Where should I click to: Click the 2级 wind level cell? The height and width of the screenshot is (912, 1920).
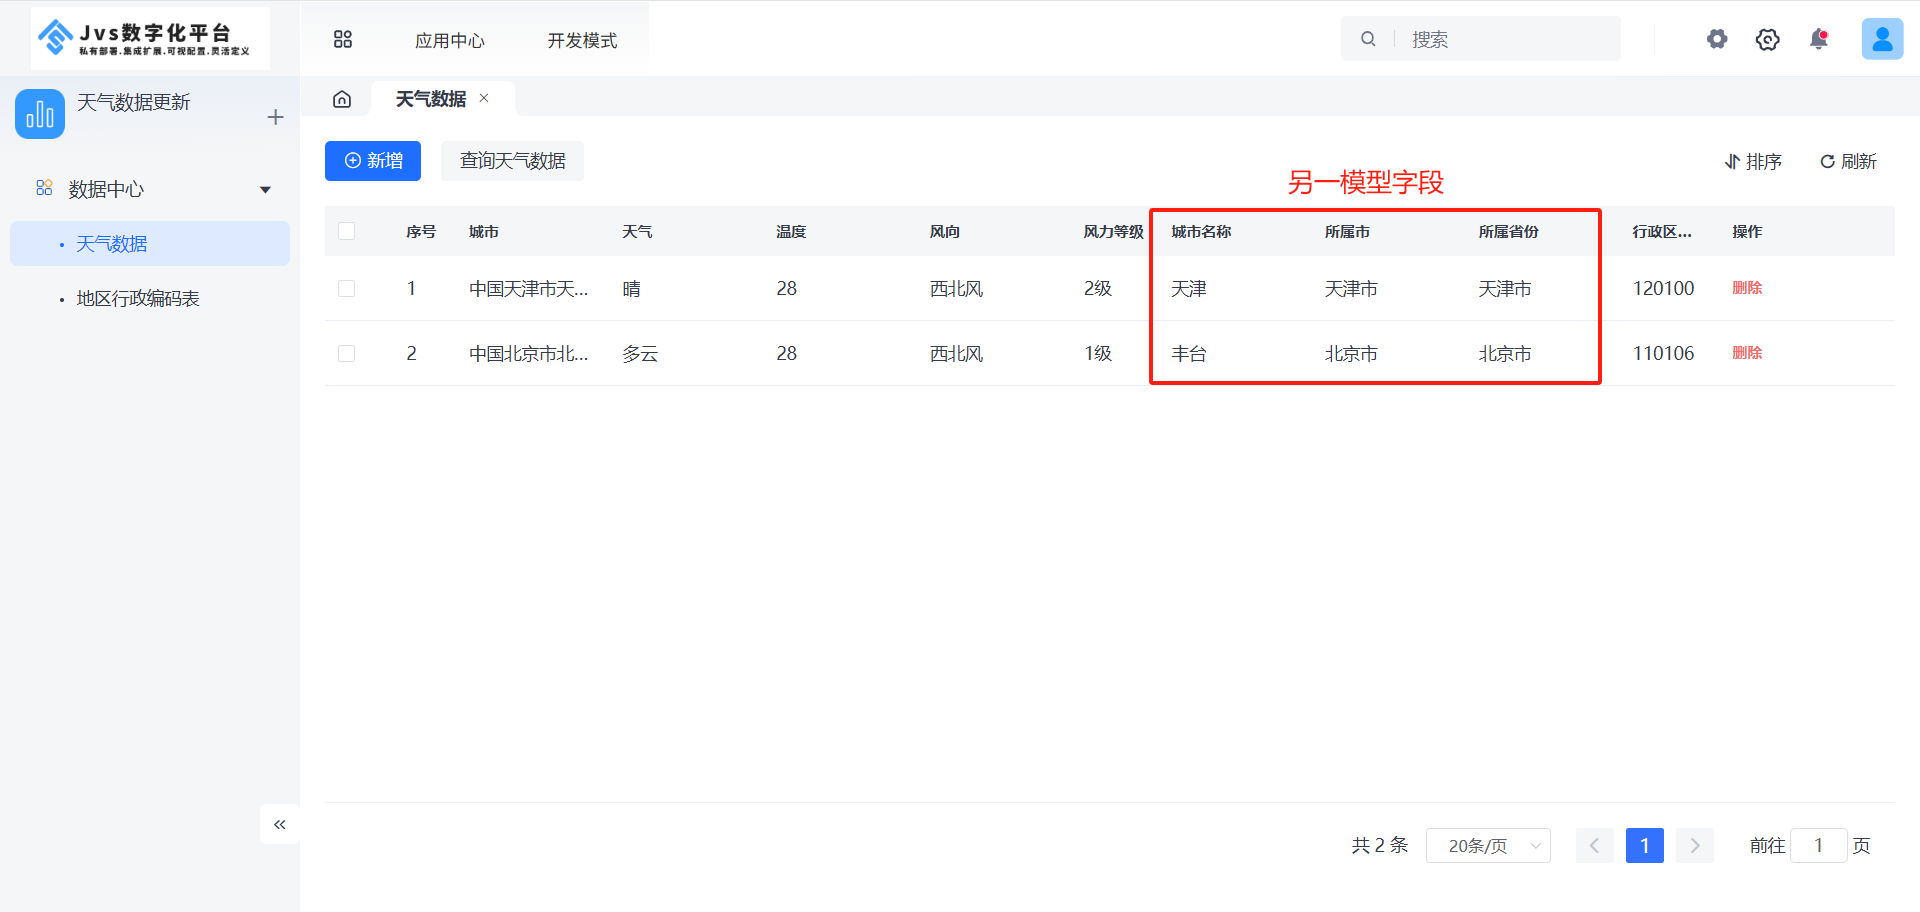coord(1097,288)
